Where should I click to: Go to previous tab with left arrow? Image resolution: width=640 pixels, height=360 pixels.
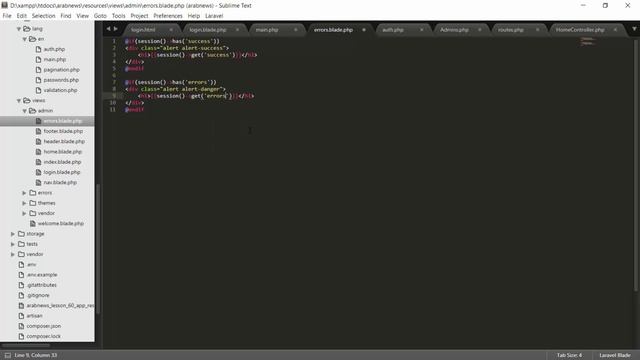[x=108, y=29]
